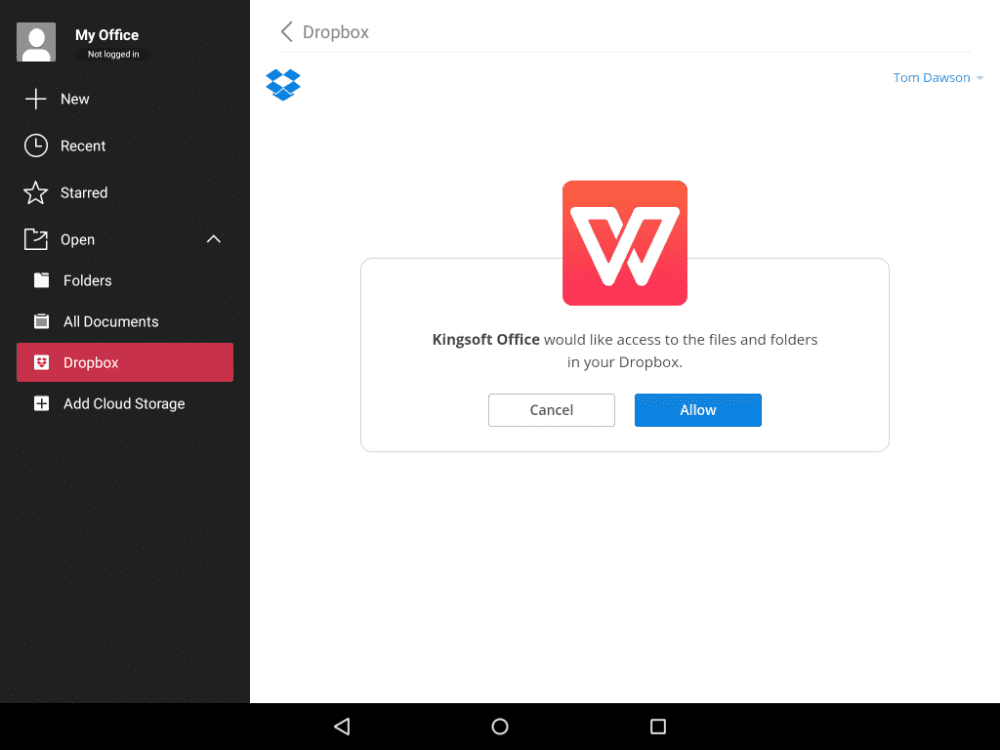Tap the Not logged in label
The width and height of the screenshot is (1000, 750).
coord(114,54)
